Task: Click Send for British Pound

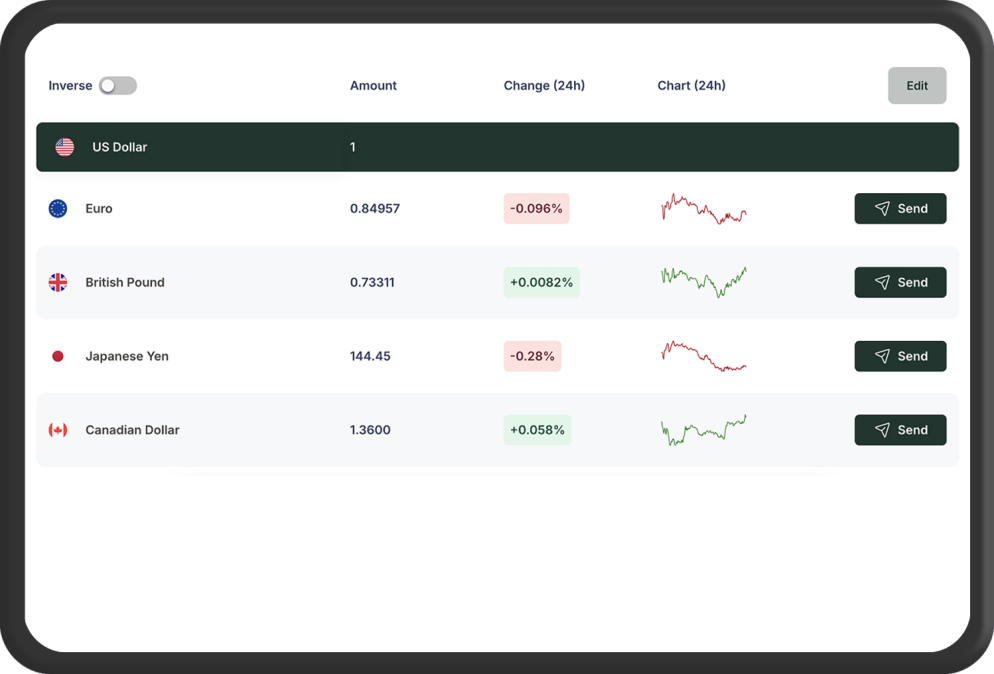Action: pyautogui.click(x=900, y=282)
